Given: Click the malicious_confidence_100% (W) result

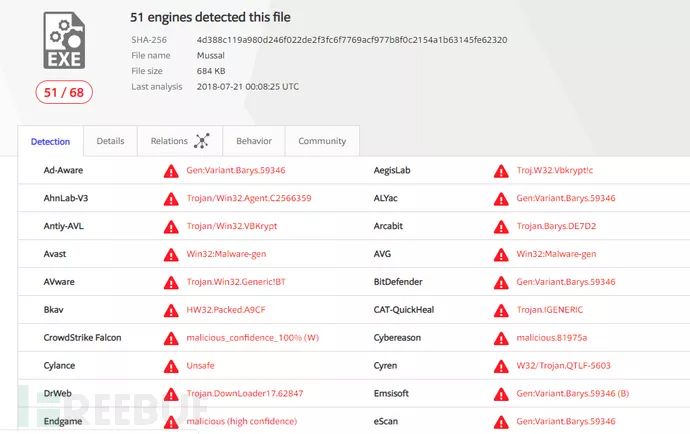Looking at the screenshot, I should tap(252, 338).
